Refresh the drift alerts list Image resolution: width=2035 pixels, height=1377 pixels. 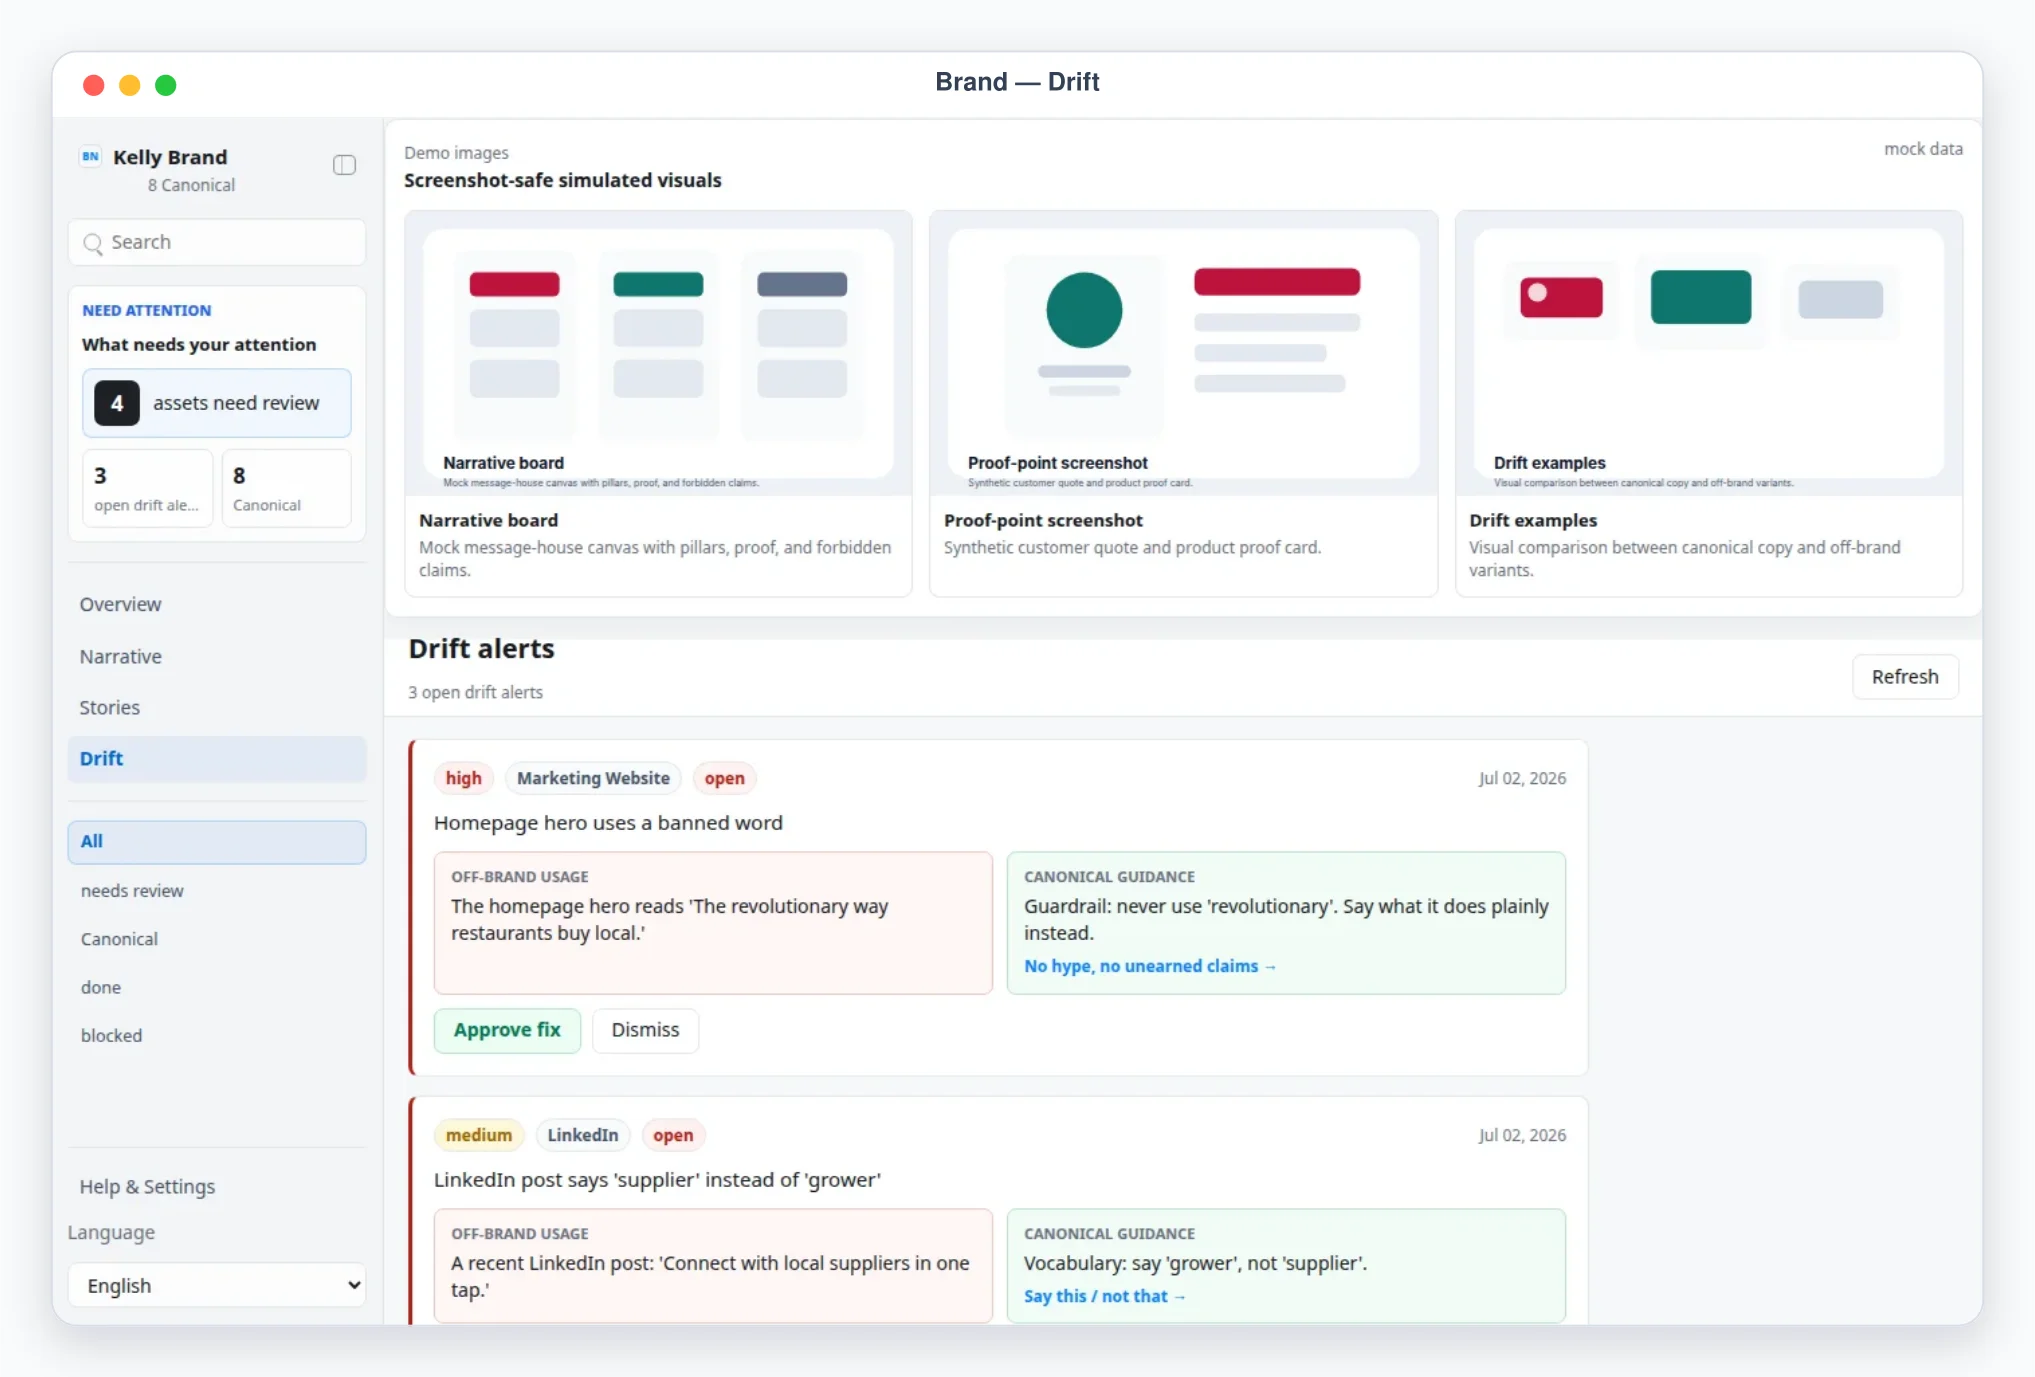(1905, 677)
